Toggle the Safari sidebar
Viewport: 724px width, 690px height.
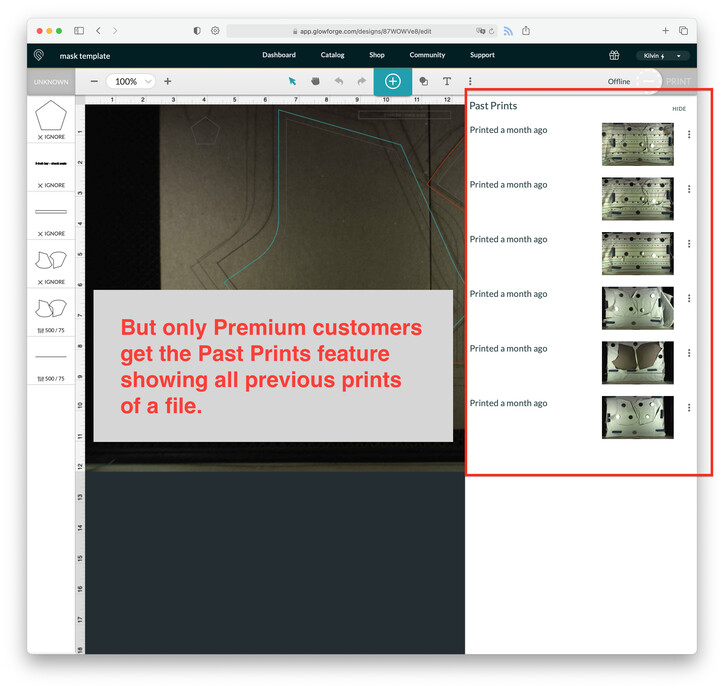79,30
